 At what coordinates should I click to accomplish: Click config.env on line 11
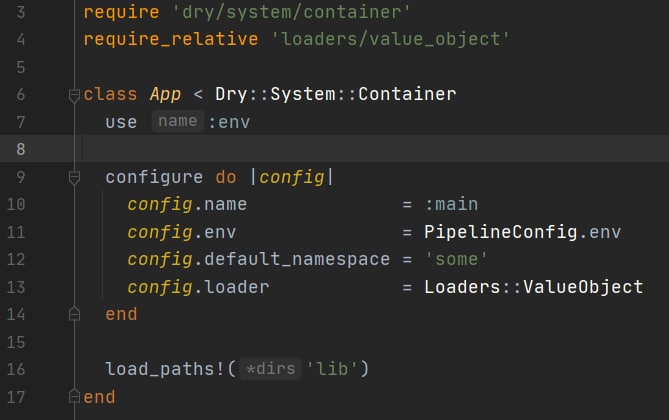181,233
